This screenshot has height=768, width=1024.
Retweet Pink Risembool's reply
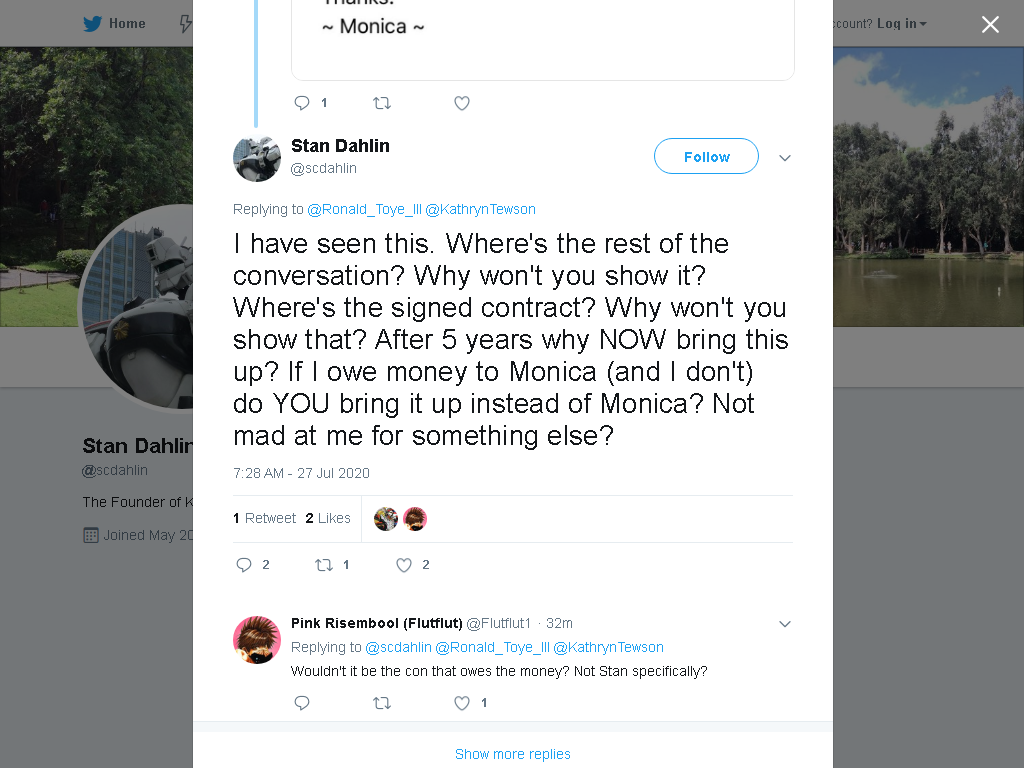pyautogui.click(x=381, y=703)
